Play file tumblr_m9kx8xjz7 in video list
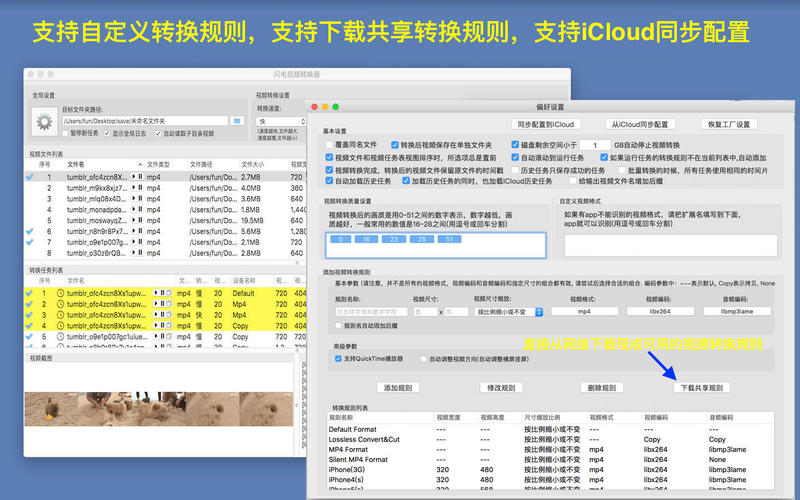800x500 pixels. 134,187
